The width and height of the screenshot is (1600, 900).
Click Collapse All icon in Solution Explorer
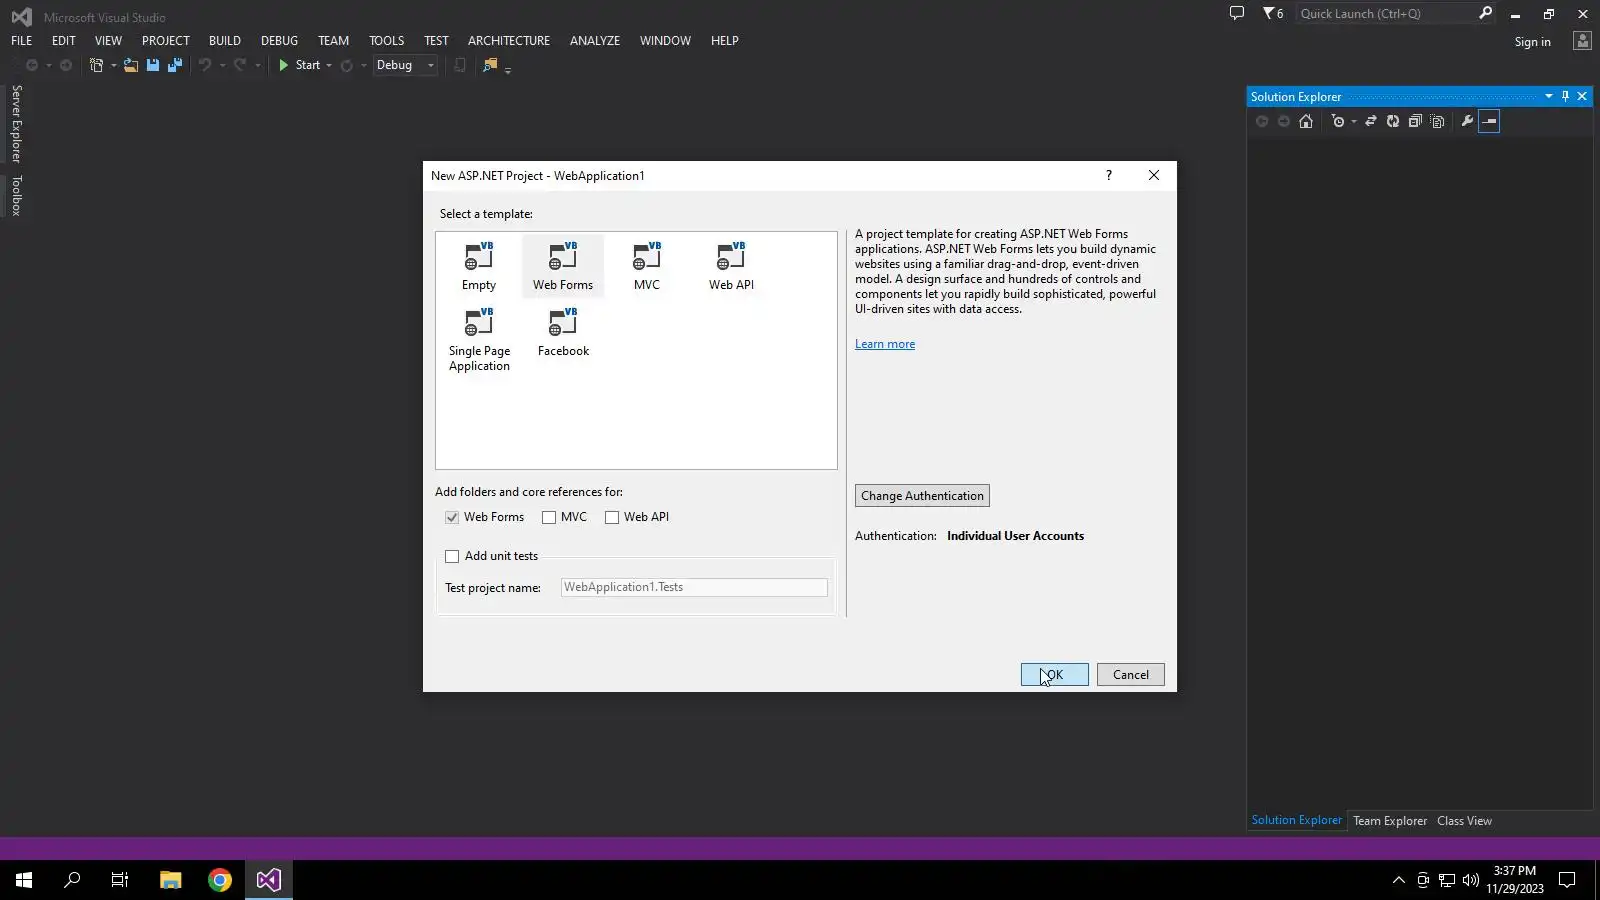click(1415, 121)
